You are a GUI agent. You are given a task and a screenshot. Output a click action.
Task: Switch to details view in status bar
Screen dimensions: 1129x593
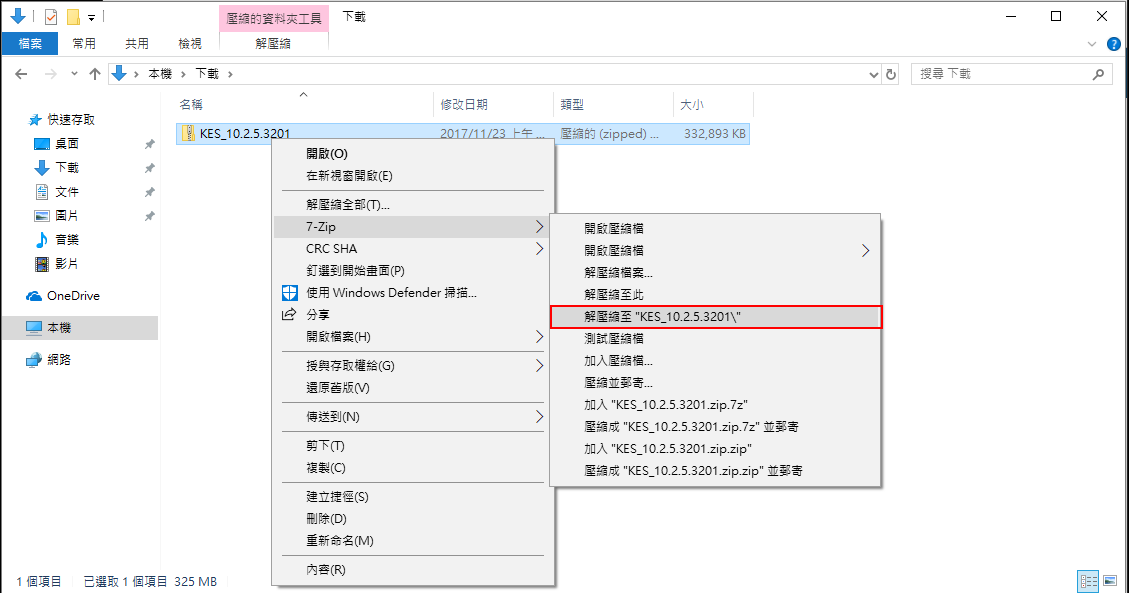pos(1088,581)
